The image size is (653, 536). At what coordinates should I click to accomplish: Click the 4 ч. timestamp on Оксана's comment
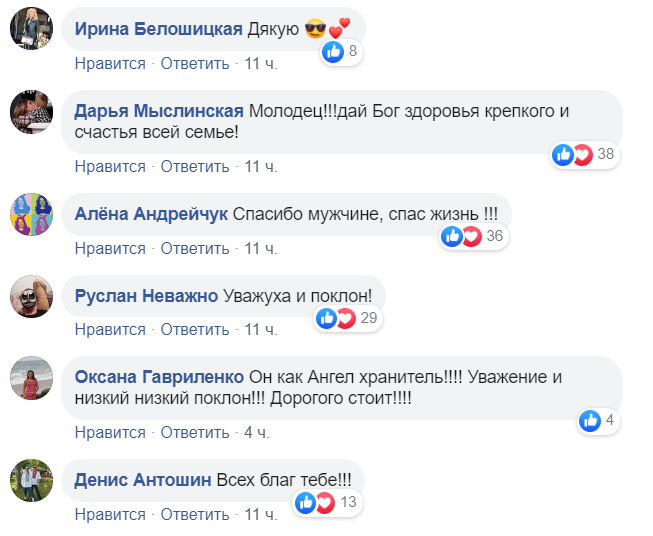pos(256,432)
